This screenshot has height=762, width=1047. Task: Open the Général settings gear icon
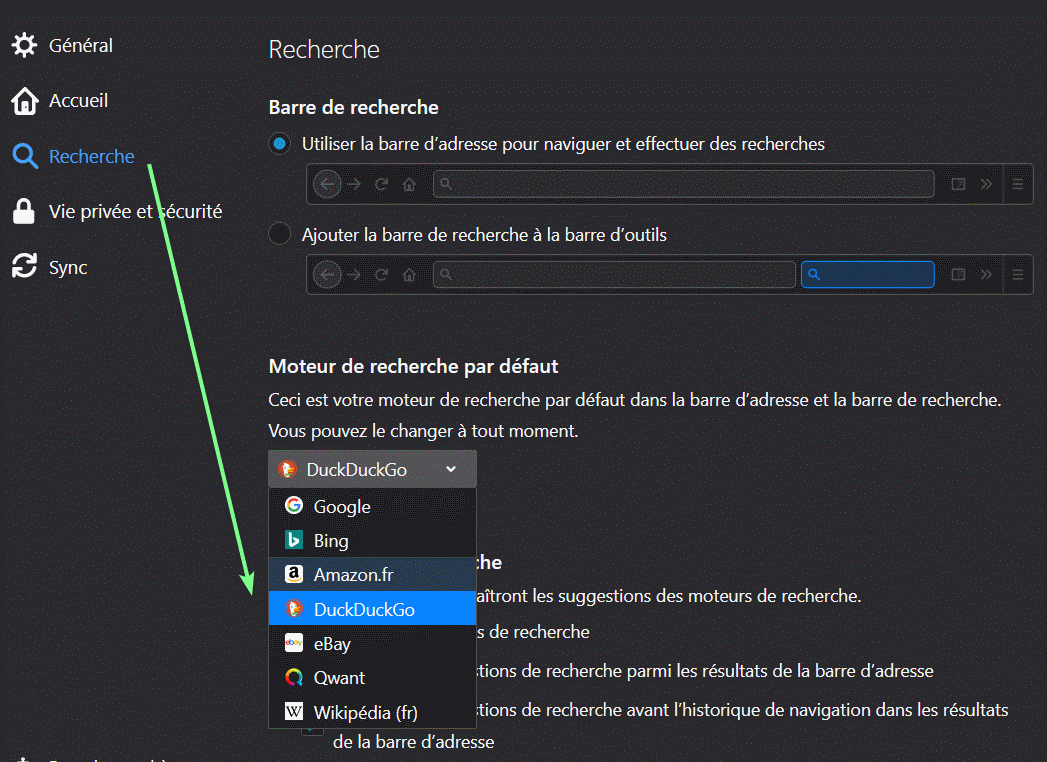(24, 45)
